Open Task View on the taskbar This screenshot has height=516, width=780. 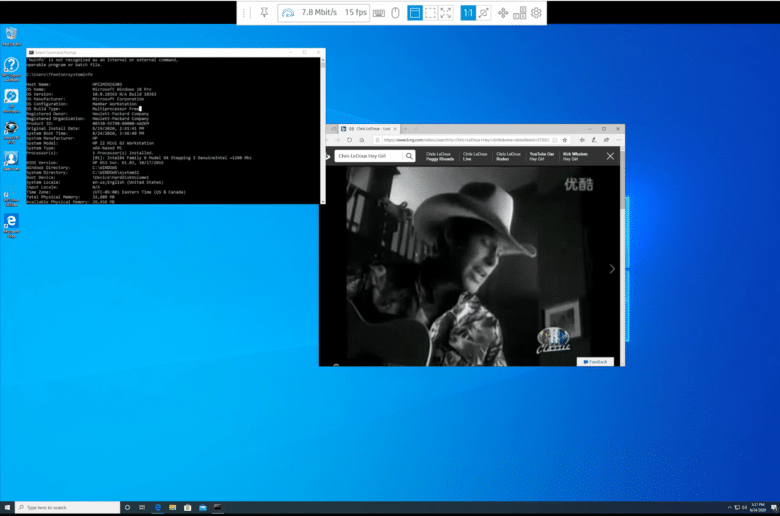pos(142,508)
